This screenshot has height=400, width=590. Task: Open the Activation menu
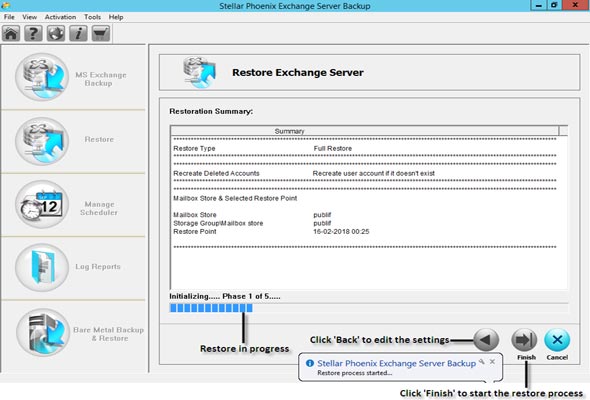[60, 17]
